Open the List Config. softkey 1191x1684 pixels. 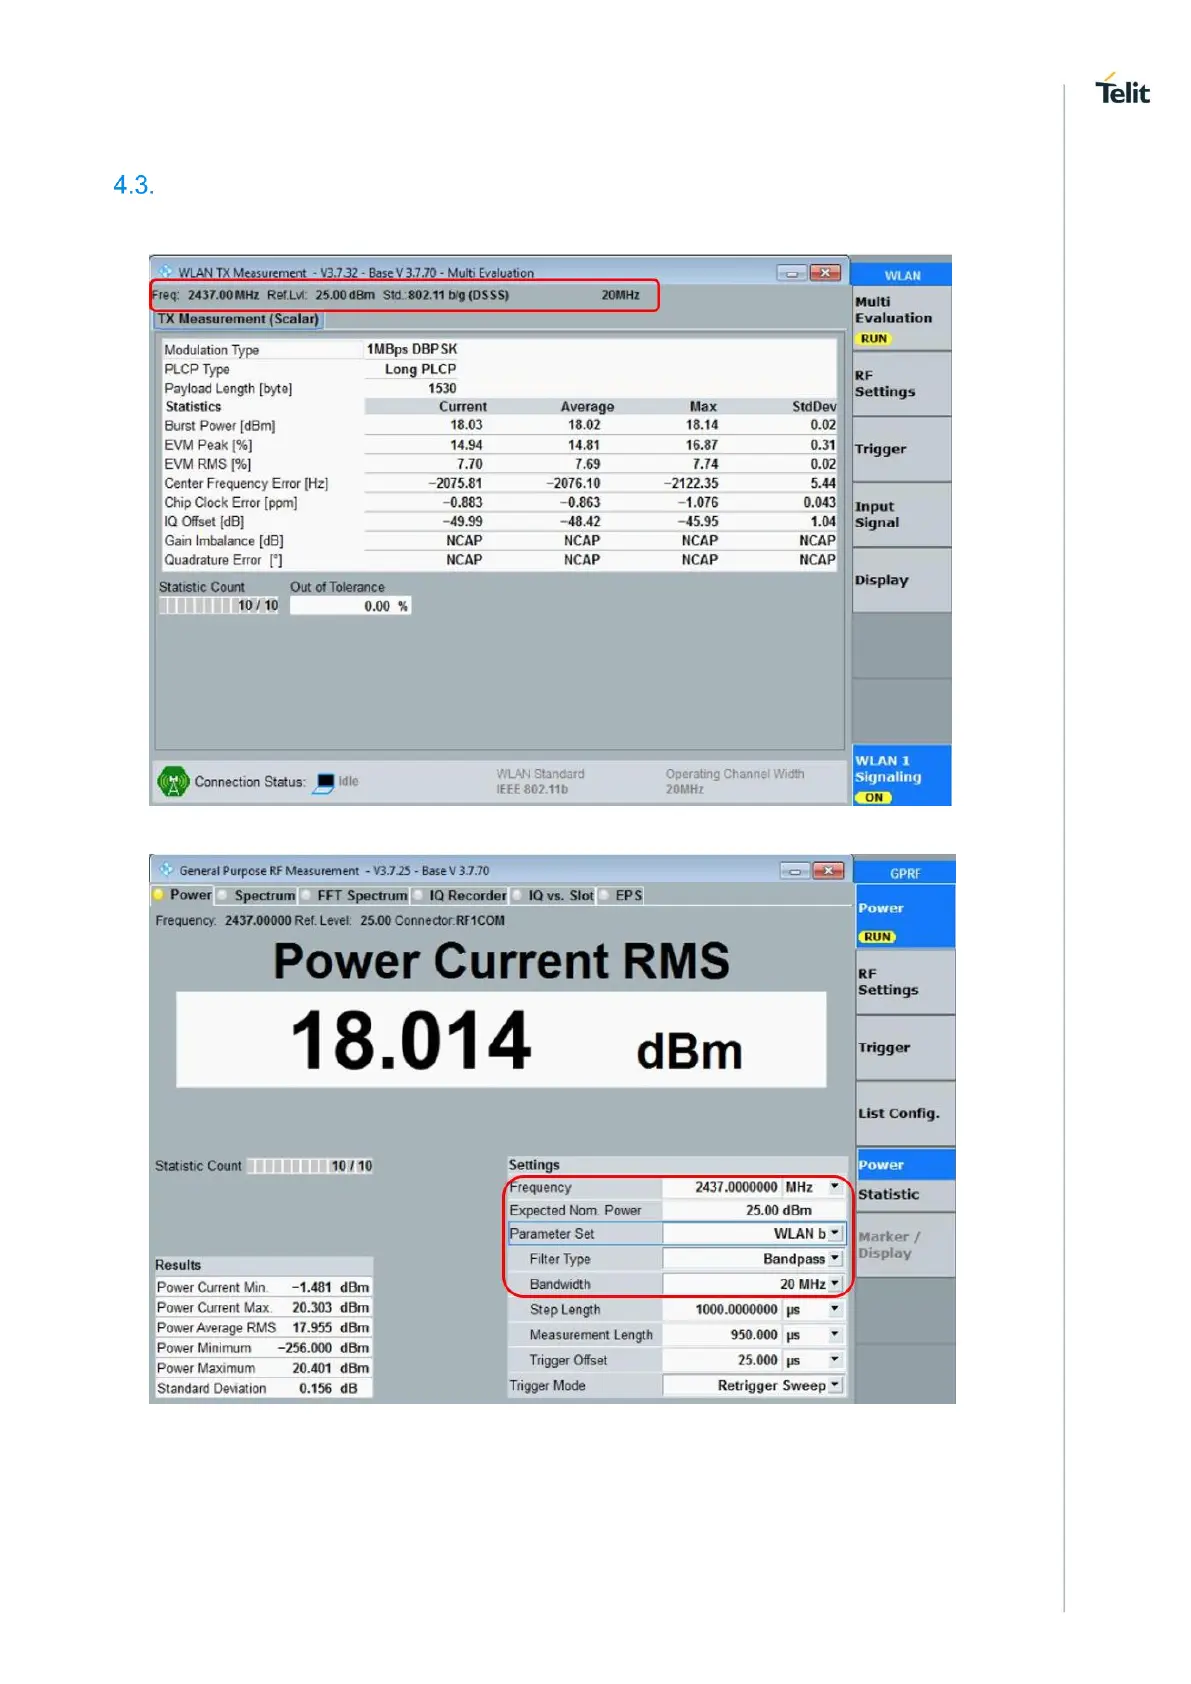[905, 1113]
